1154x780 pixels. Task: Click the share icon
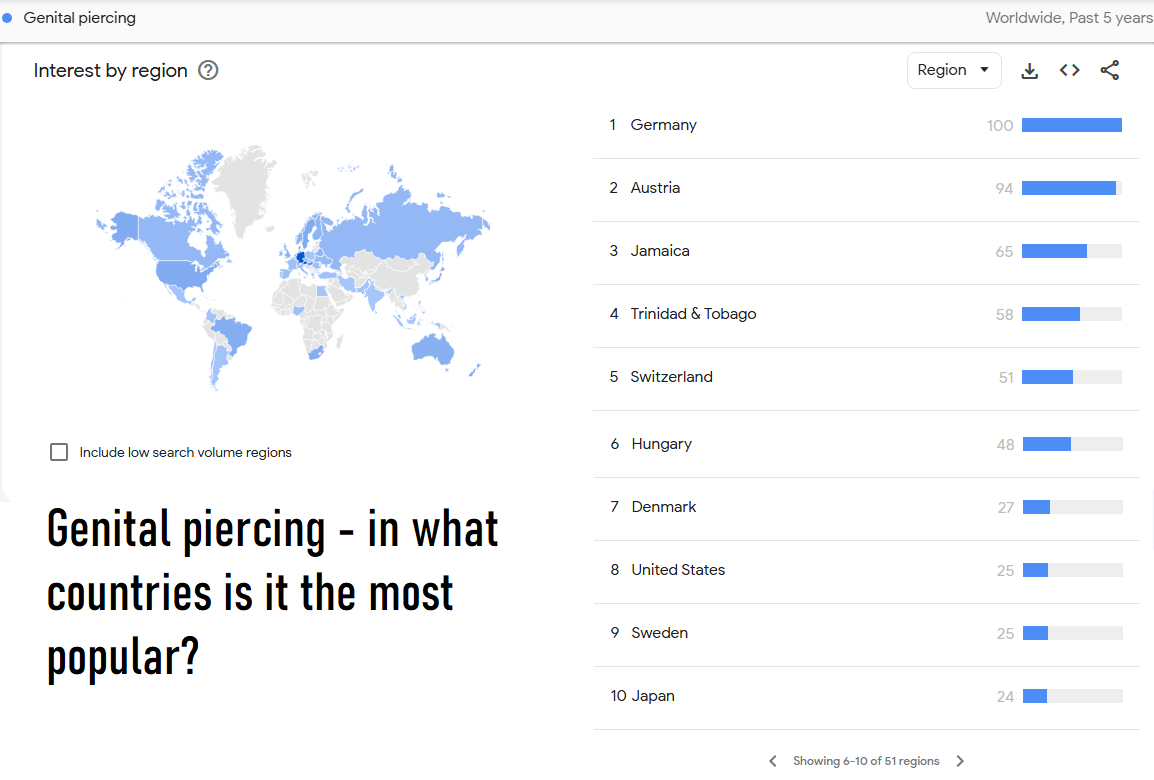(1110, 71)
